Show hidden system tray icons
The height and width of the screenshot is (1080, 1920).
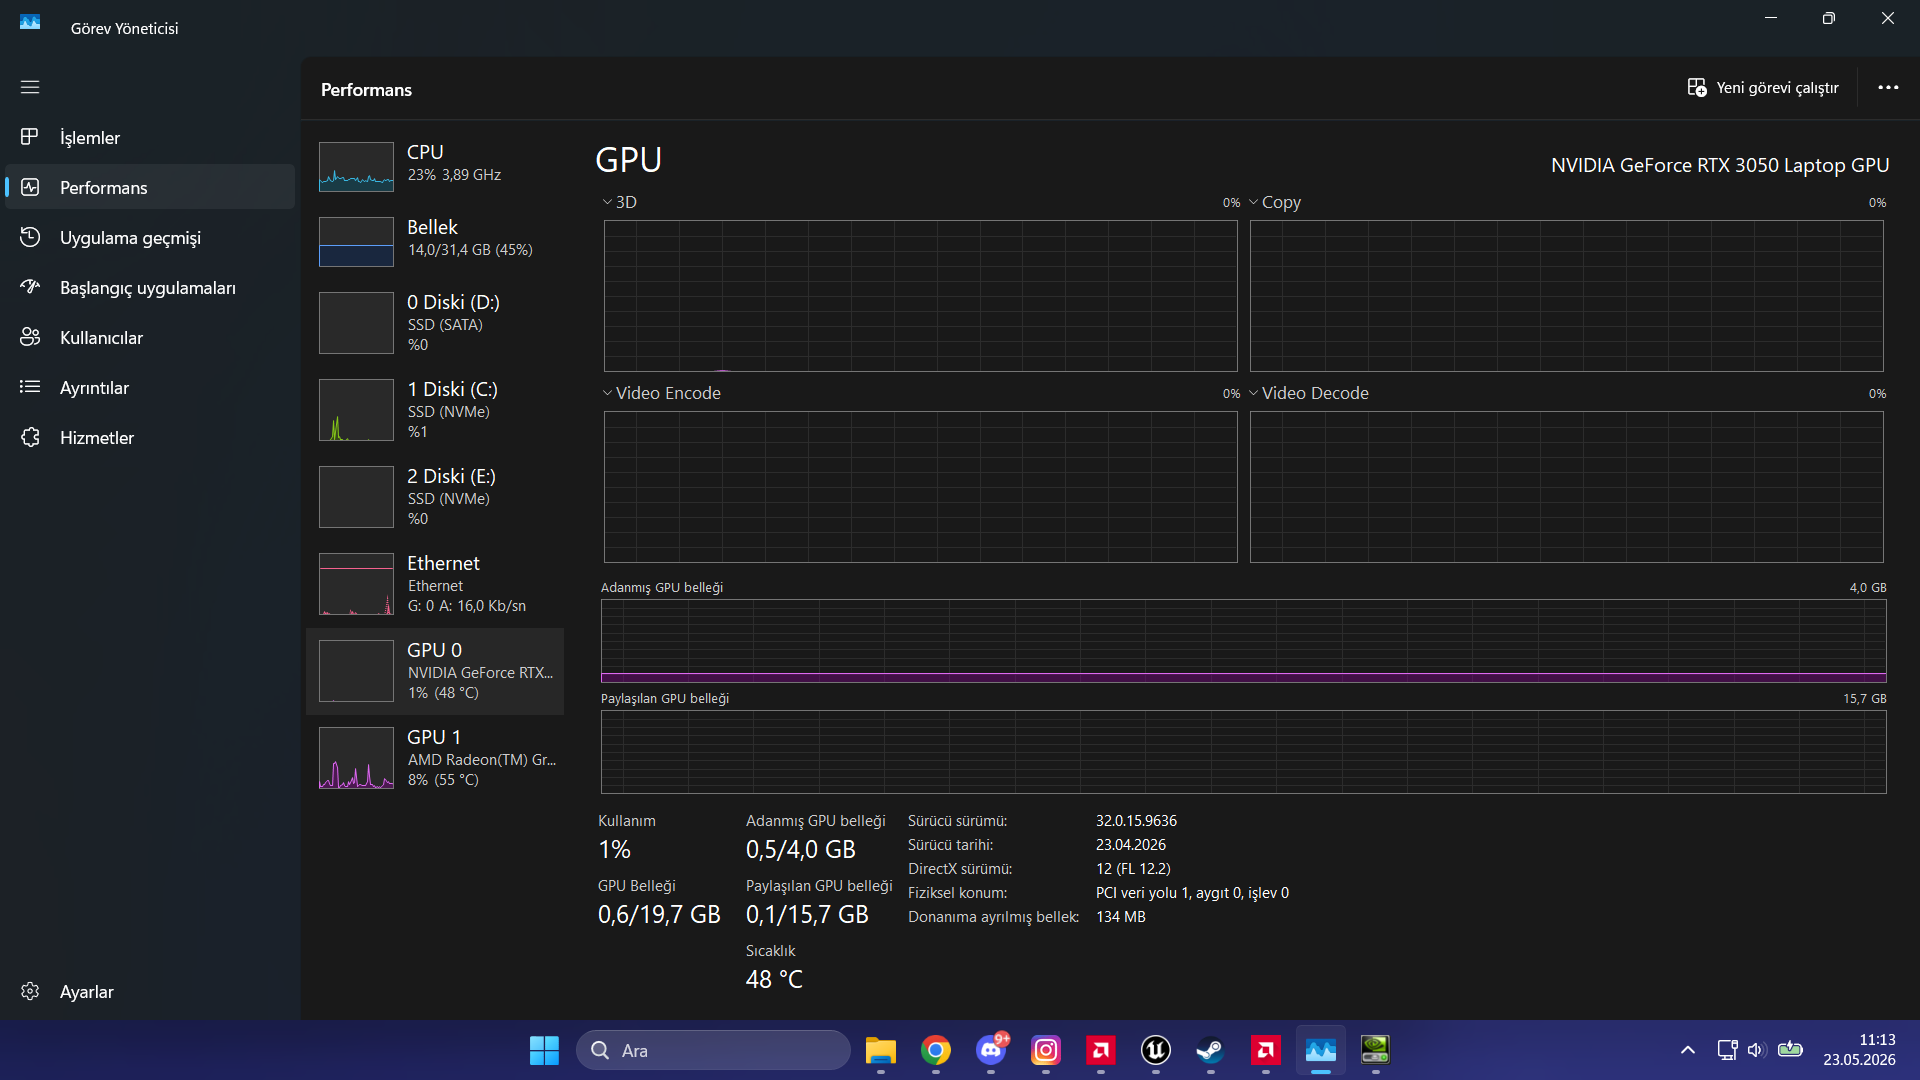click(x=1688, y=1050)
